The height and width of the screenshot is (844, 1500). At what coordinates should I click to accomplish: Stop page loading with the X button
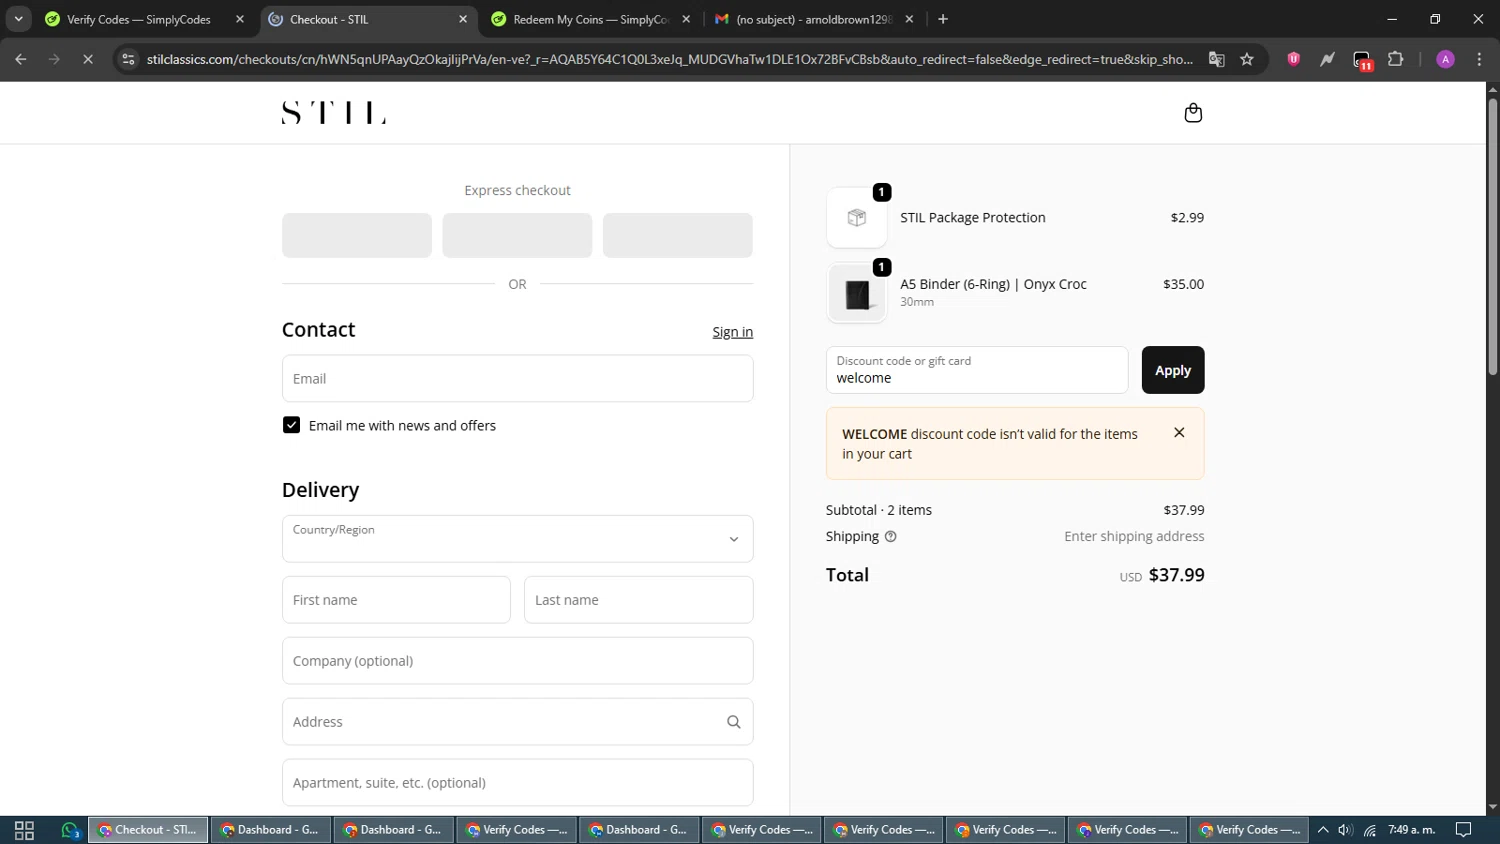tap(88, 59)
